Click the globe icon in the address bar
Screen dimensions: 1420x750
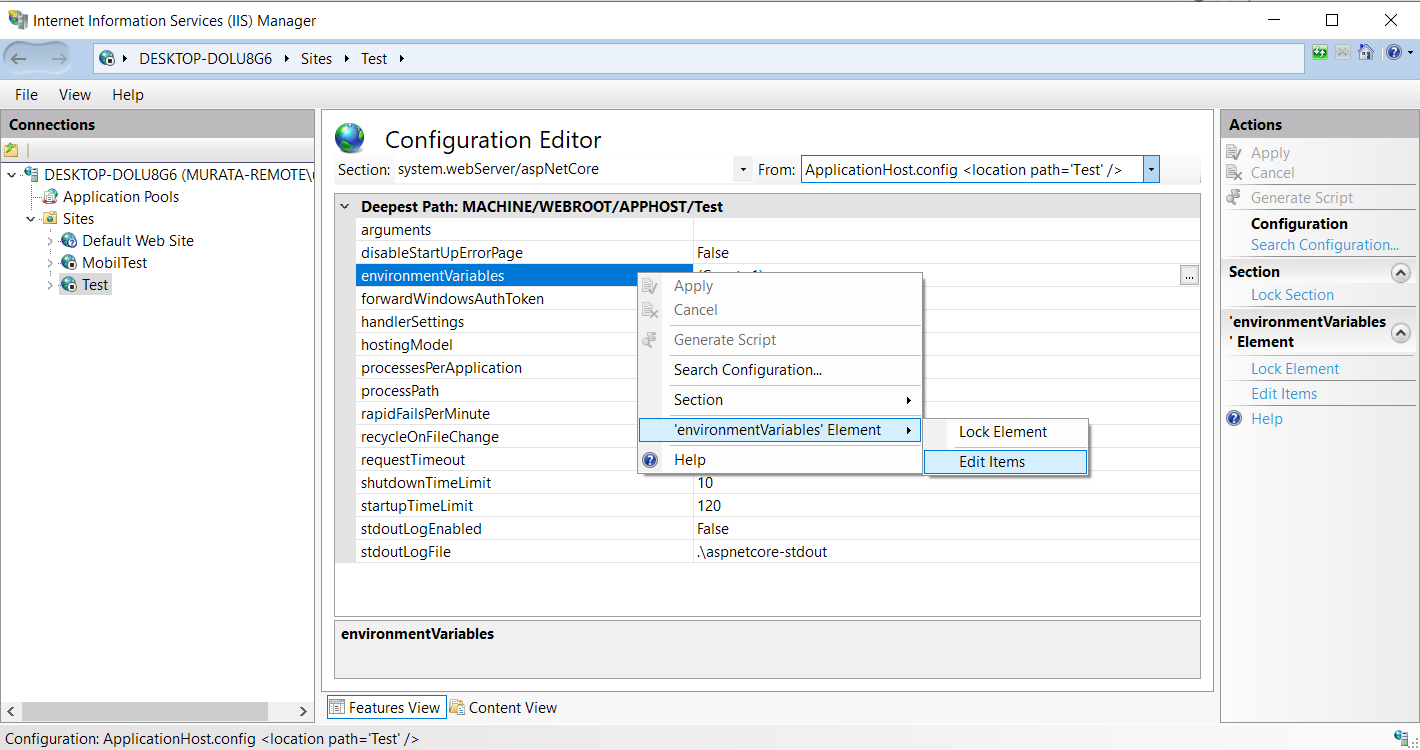point(107,58)
